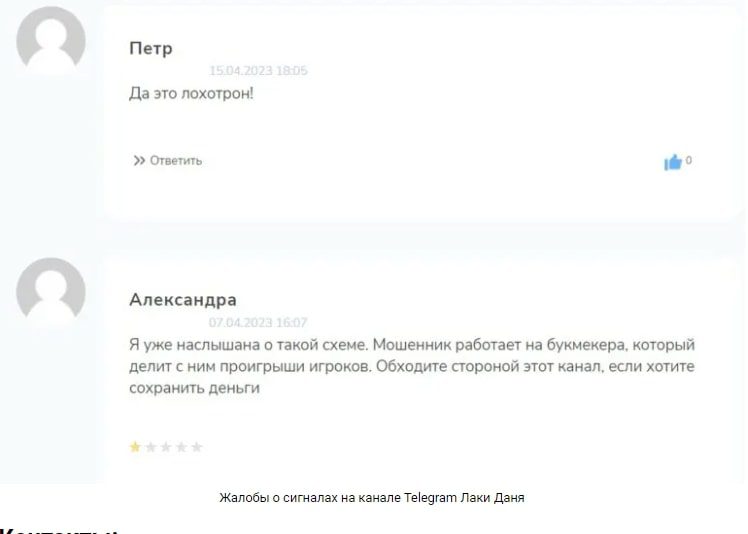The image size is (748, 534).
Task: Click the first yellow star in Александра's rating
Action: (x=135, y=447)
